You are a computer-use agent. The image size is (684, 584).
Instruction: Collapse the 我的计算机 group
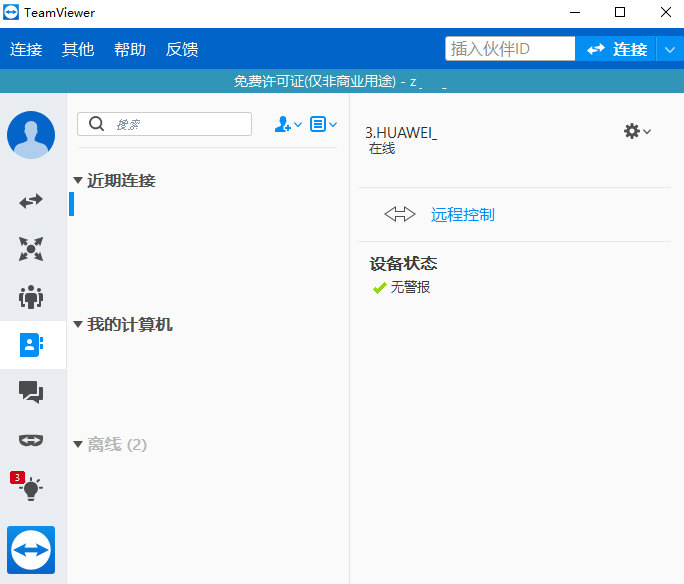(x=78, y=325)
